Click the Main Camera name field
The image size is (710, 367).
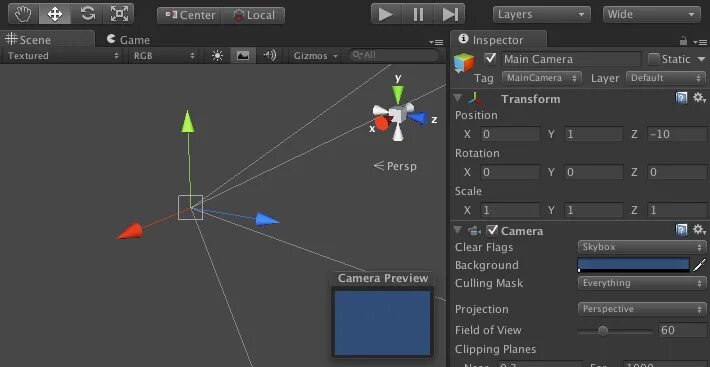(x=571, y=59)
